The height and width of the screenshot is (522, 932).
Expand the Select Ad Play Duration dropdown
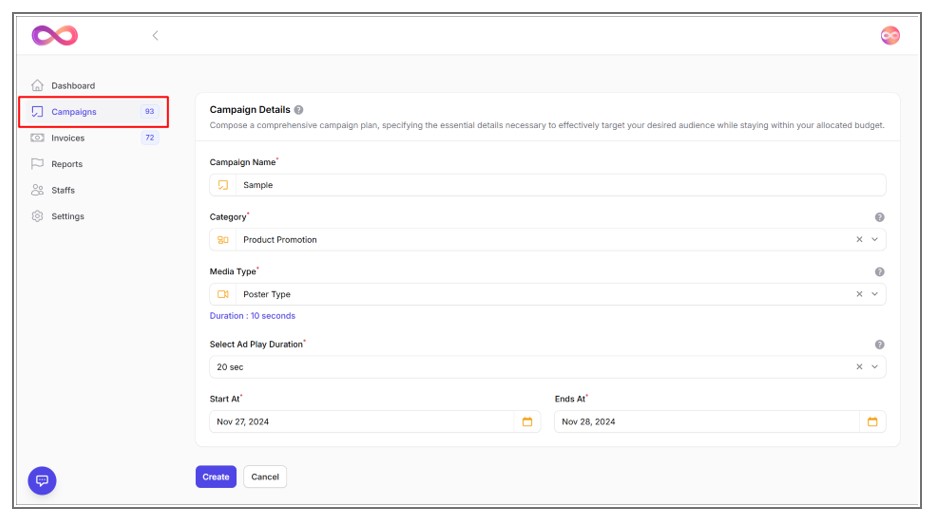[x=875, y=367]
